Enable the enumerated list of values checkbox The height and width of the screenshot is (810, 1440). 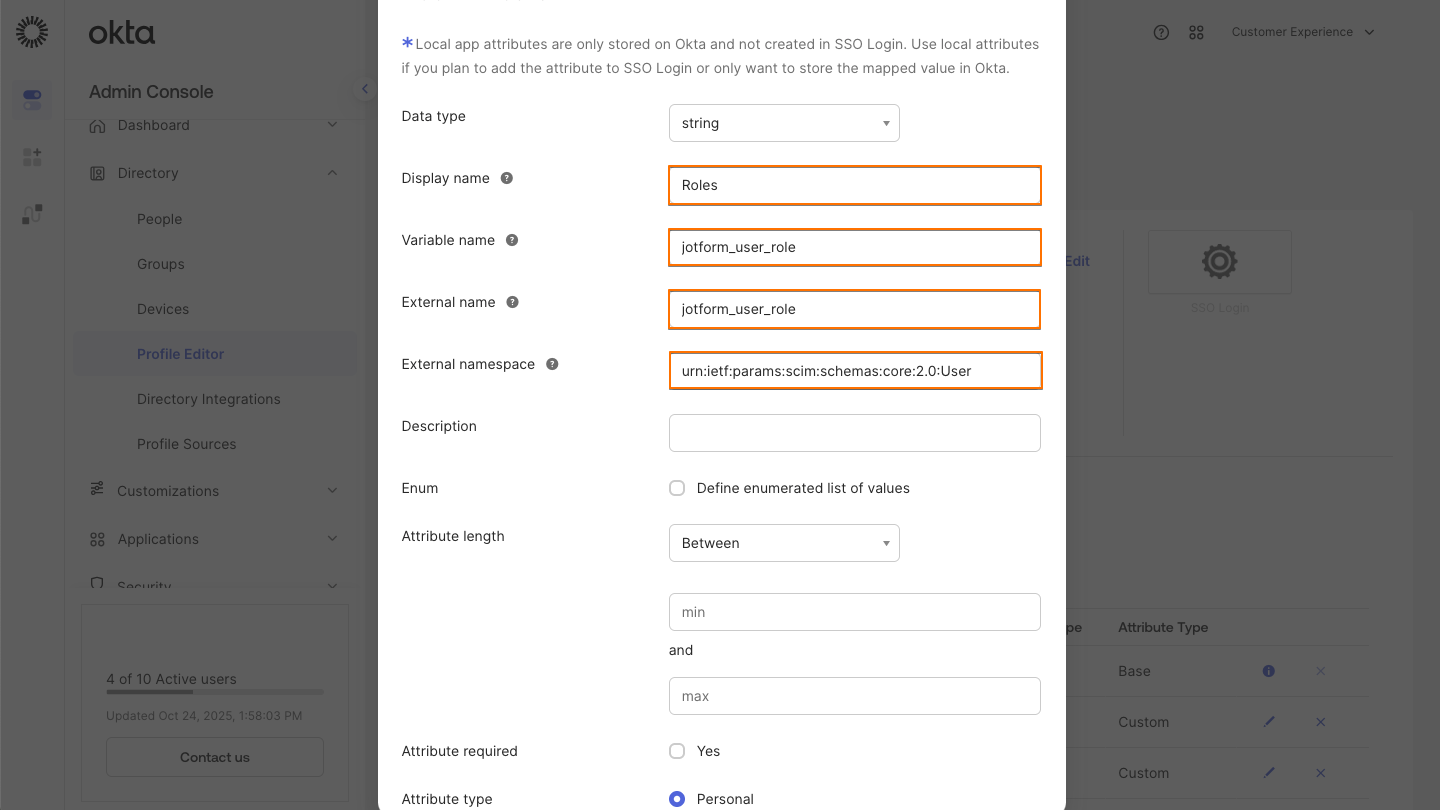click(677, 488)
